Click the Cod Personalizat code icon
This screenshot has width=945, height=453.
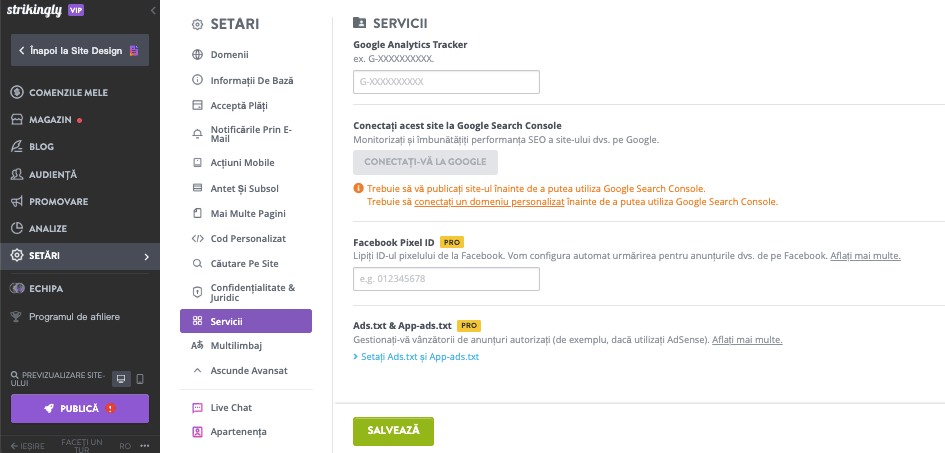(197, 239)
